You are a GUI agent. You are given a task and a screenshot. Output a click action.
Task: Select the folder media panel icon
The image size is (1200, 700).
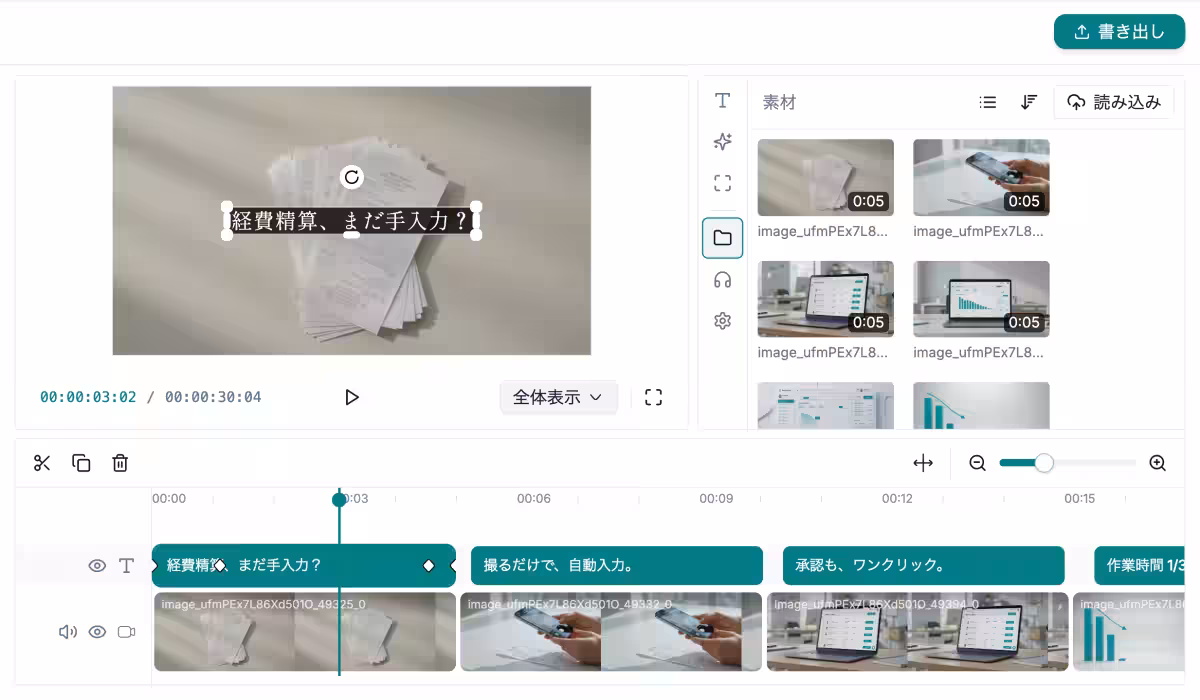point(723,238)
